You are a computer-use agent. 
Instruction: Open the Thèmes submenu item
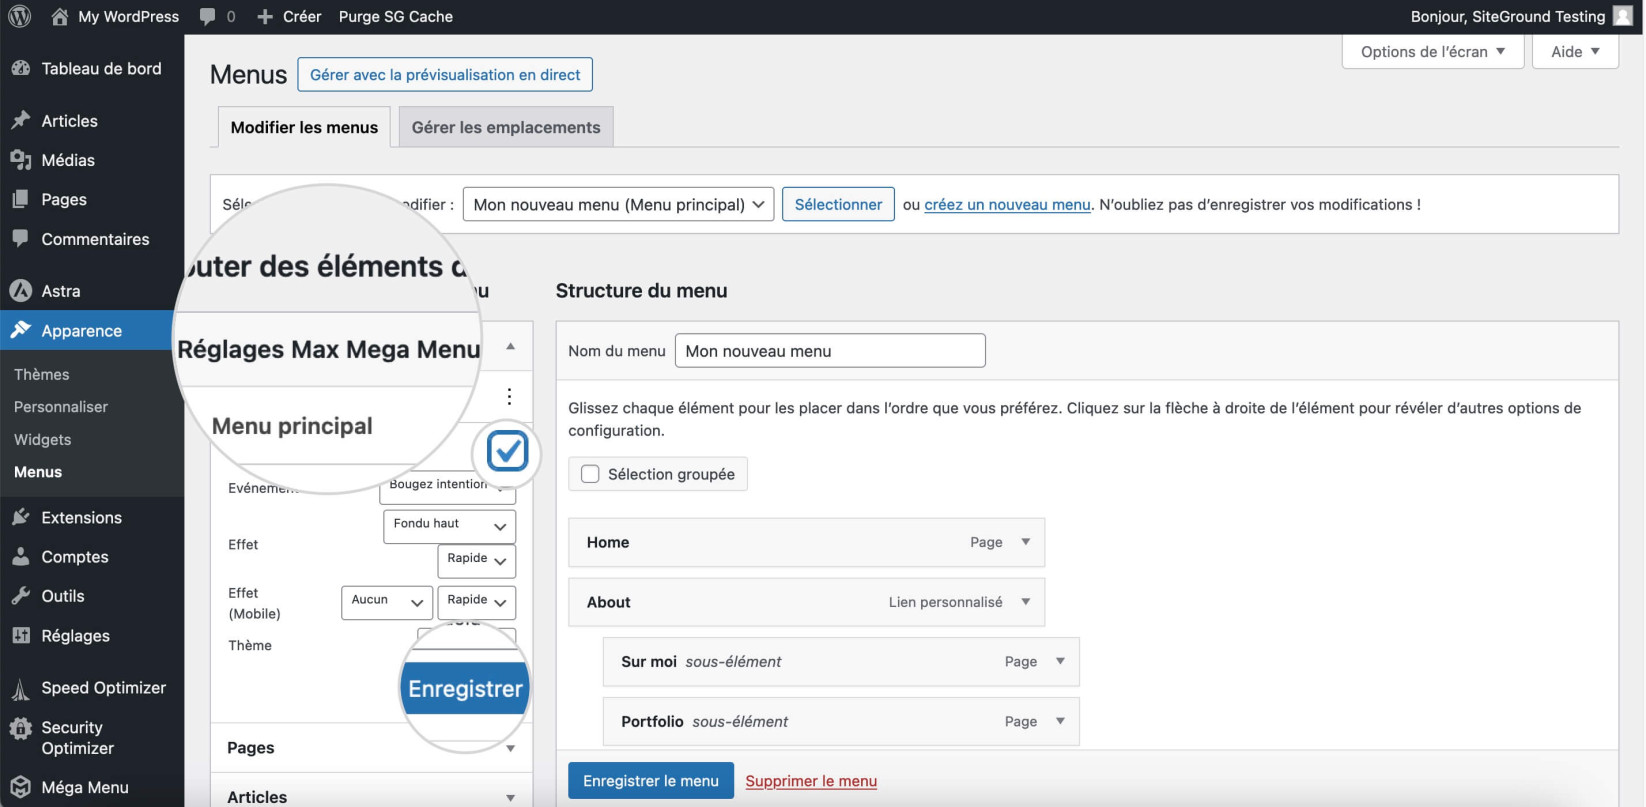click(42, 374)
